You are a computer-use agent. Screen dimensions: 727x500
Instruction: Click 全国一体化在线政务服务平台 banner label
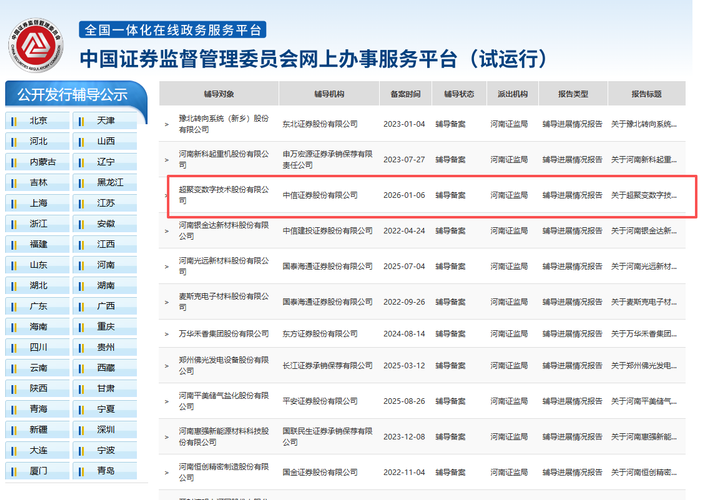tap(172, 30)
